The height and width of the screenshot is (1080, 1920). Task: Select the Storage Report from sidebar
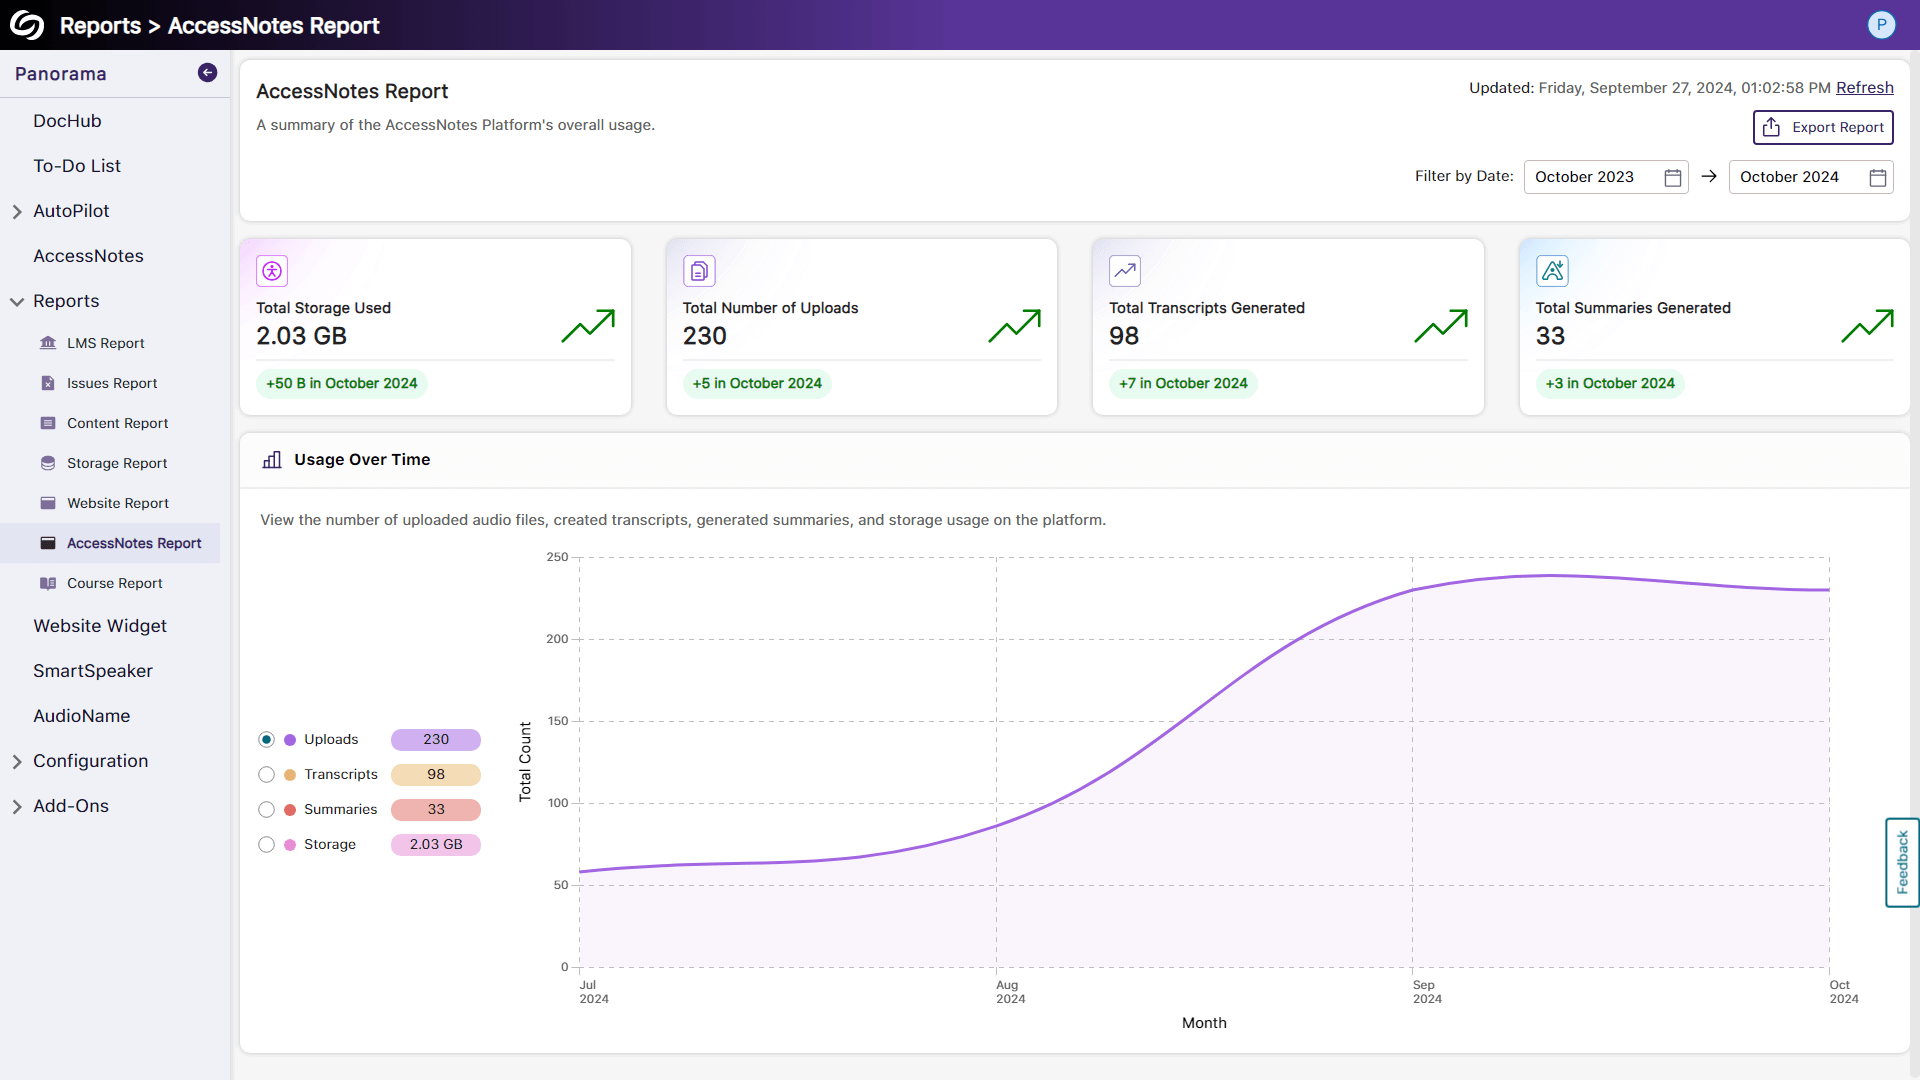coord(116,462)
